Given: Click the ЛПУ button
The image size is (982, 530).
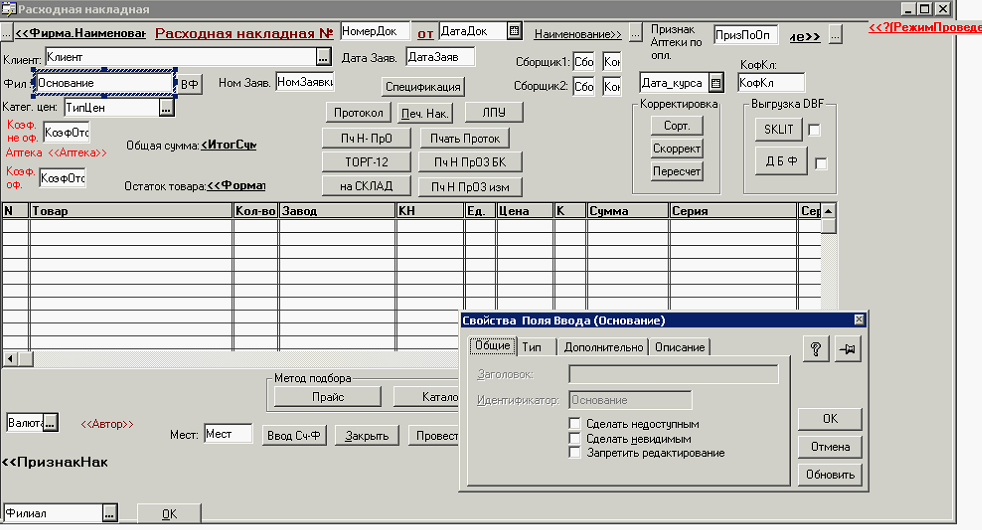Looking at the screenshot, I should click(x=494, y=112).
